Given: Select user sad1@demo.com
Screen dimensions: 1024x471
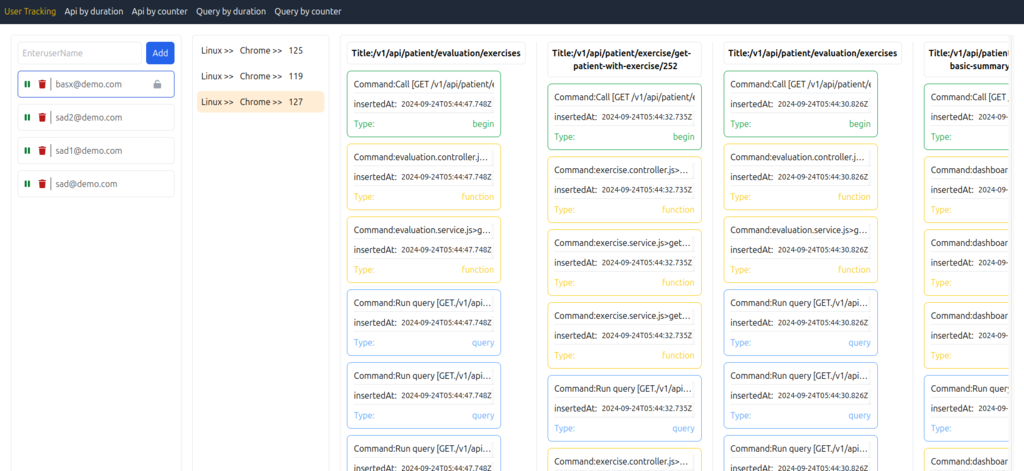Looking at the screenshot, I should 96,151.
